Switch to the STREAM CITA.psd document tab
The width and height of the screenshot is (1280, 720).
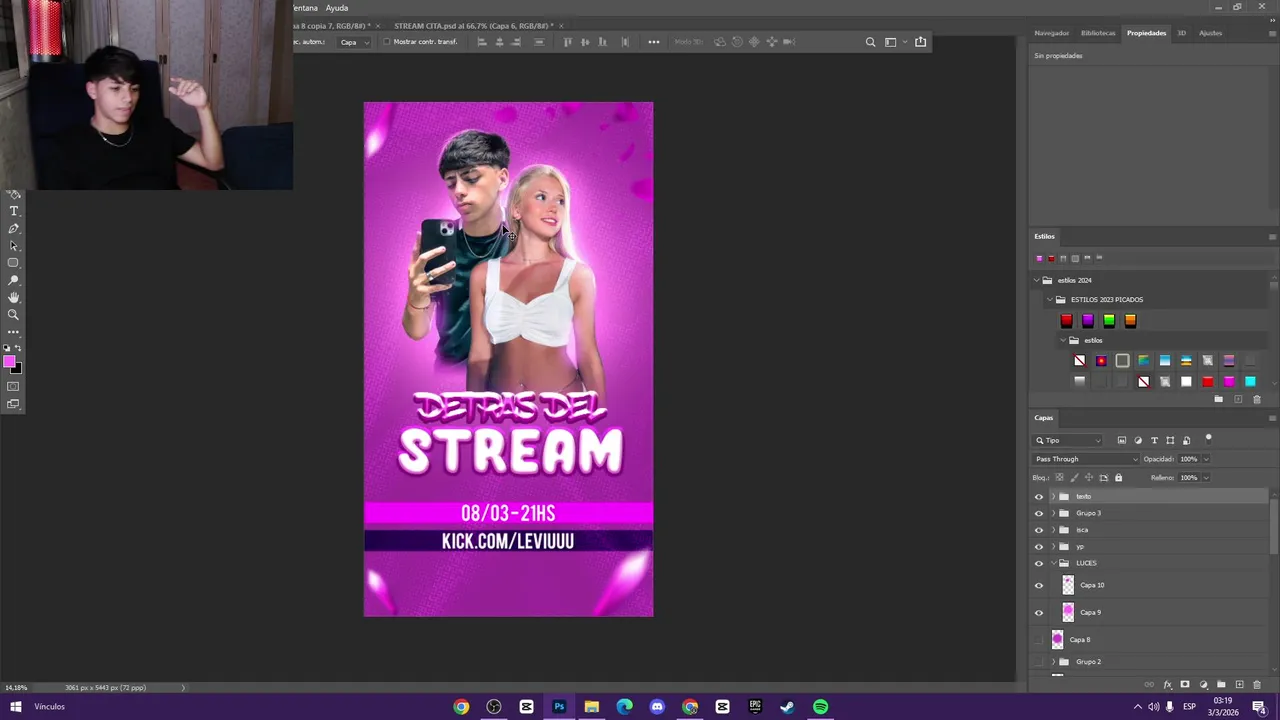pyautogui.click(x=473, y=26)
